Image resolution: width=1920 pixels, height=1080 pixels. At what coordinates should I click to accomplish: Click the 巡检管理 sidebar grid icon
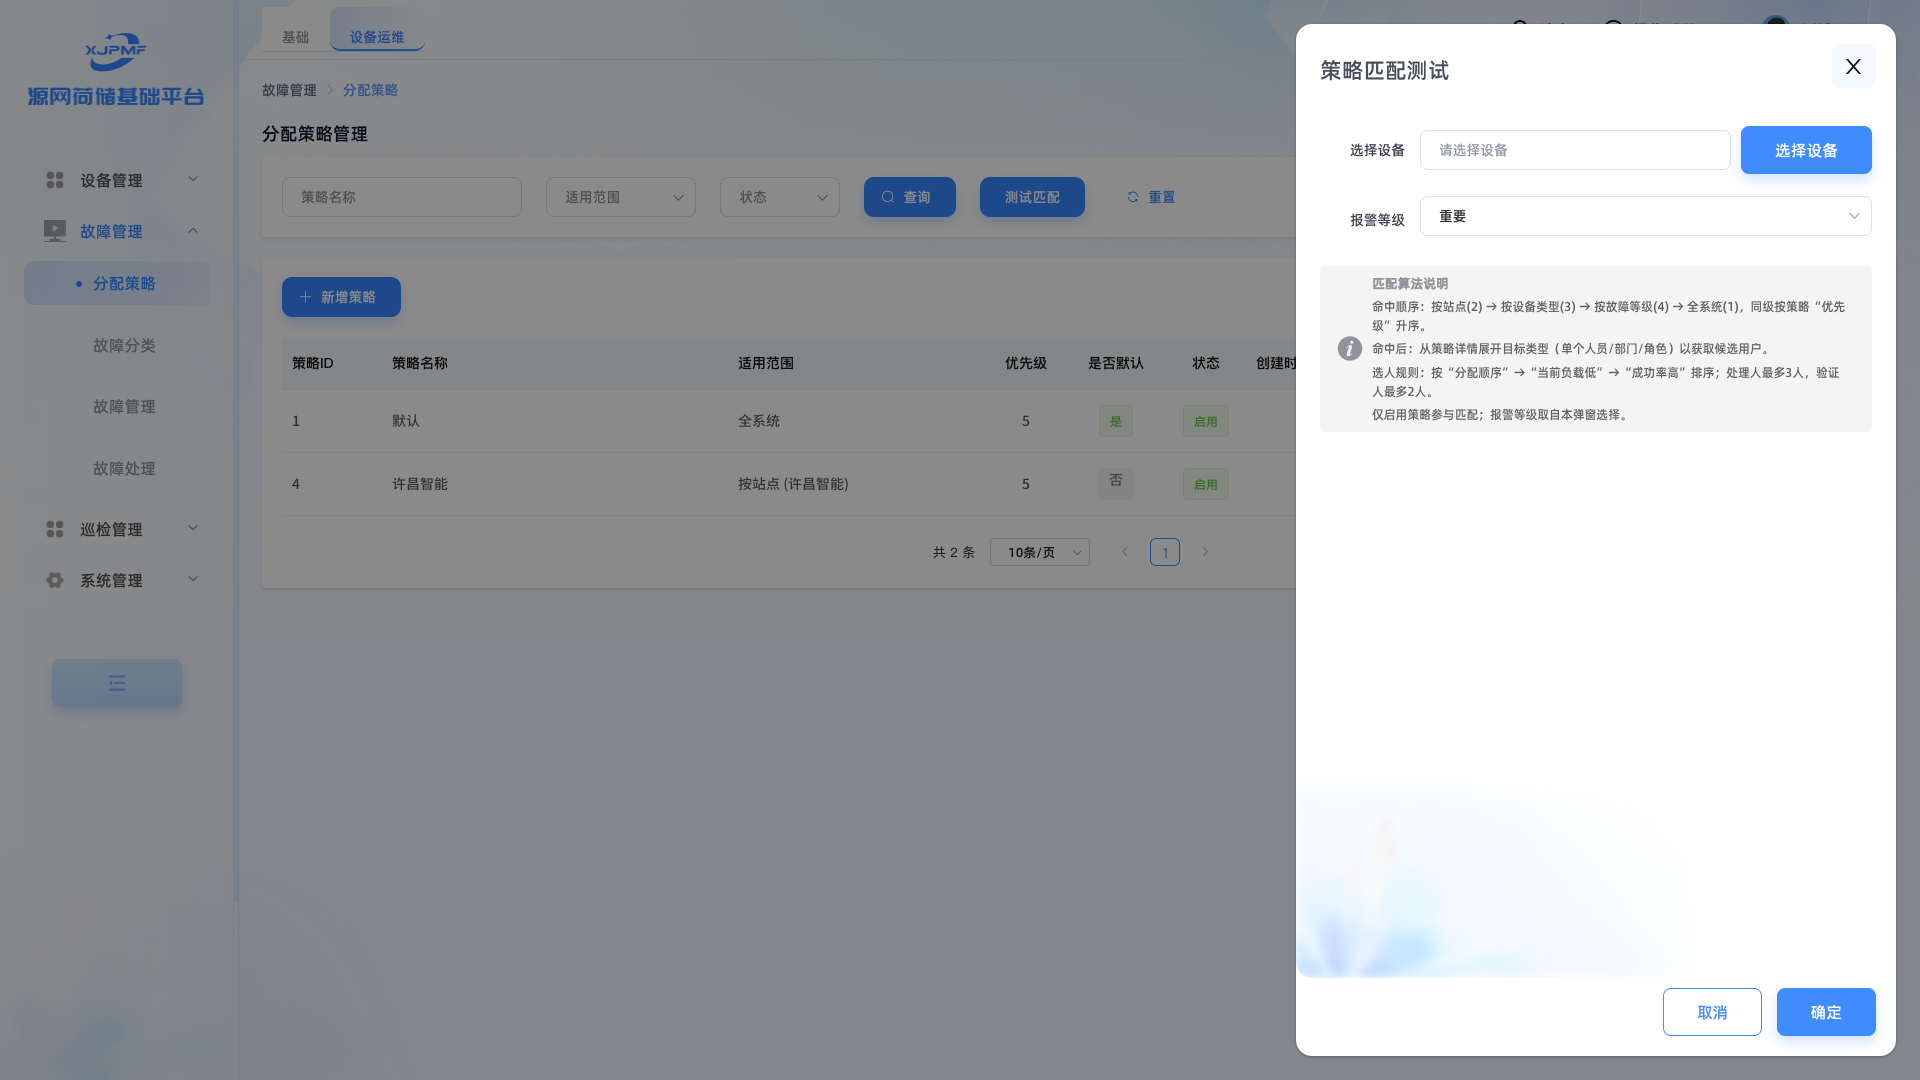(x=55, y=529)
